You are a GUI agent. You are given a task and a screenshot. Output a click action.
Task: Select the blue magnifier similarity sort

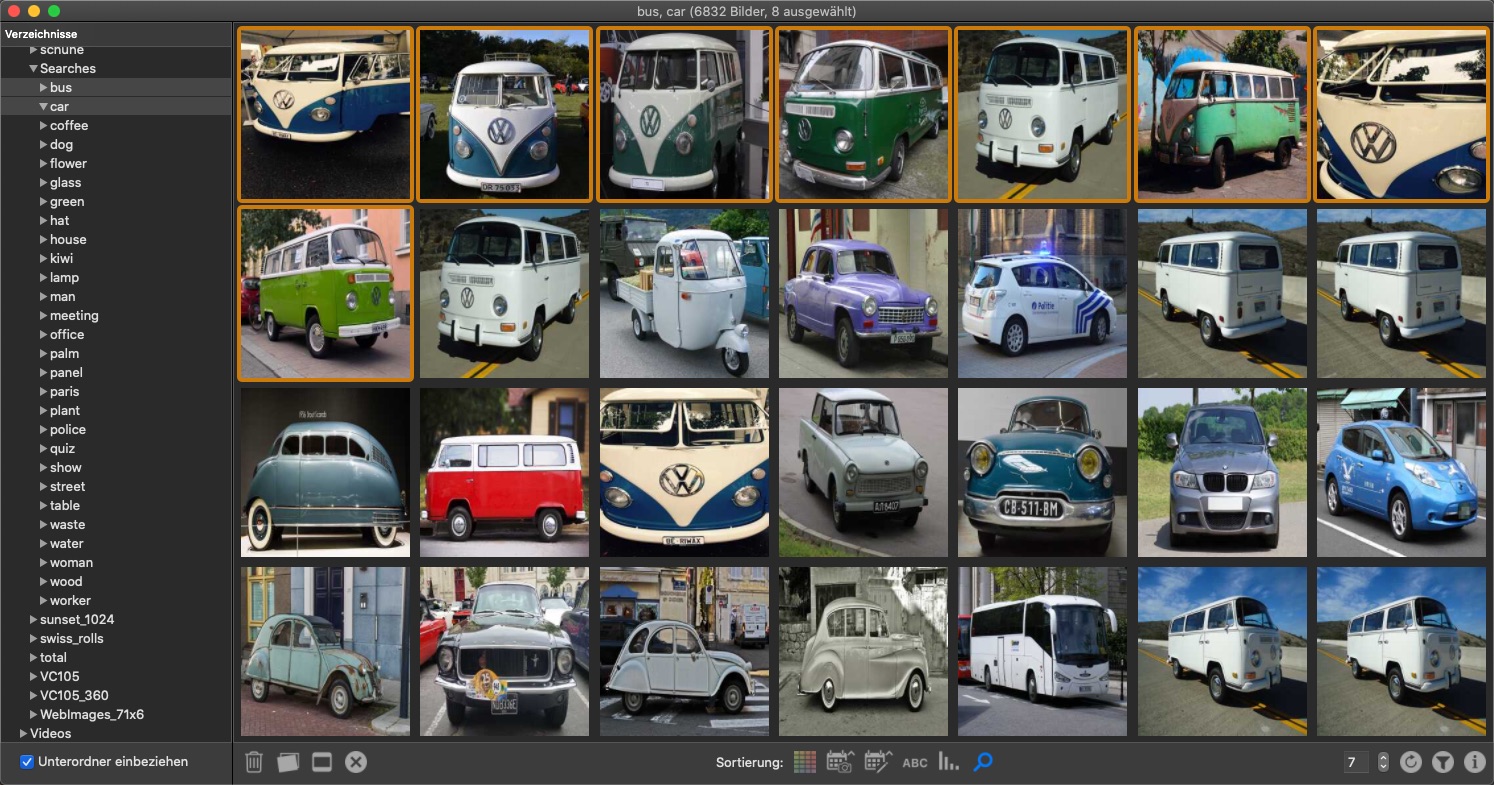point(983,762)
